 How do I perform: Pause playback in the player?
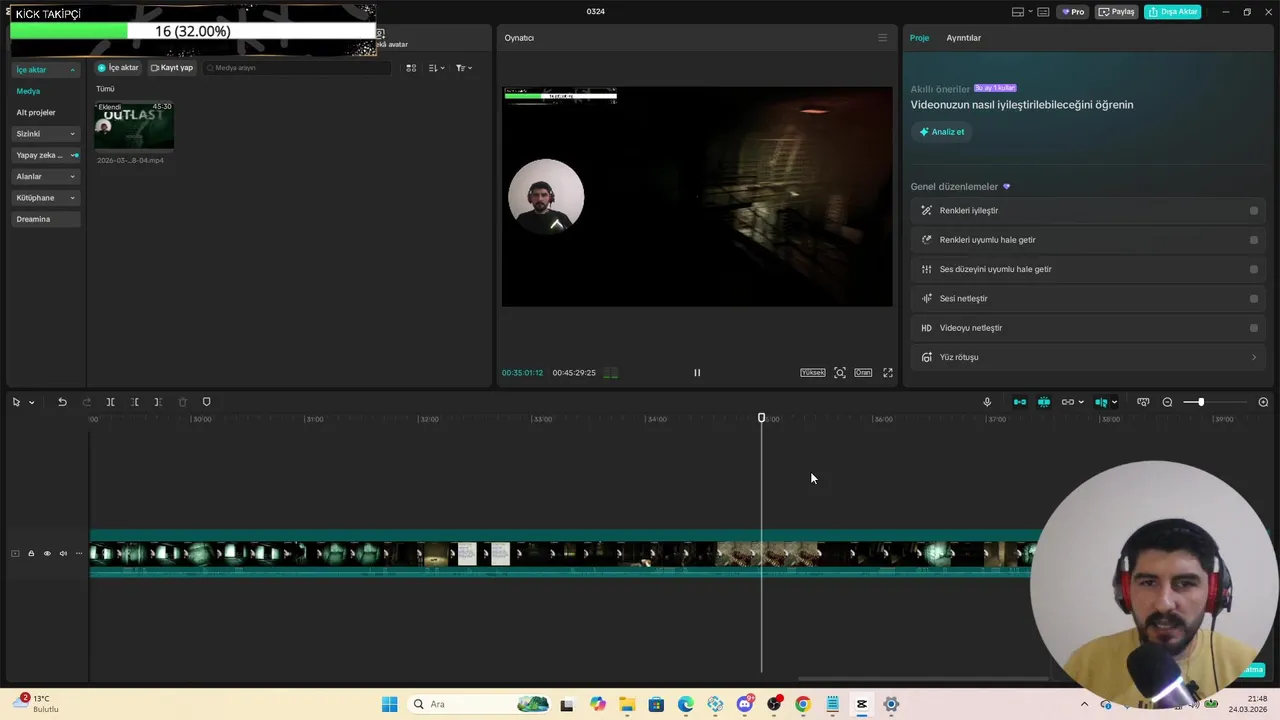(x=697, y=373)
